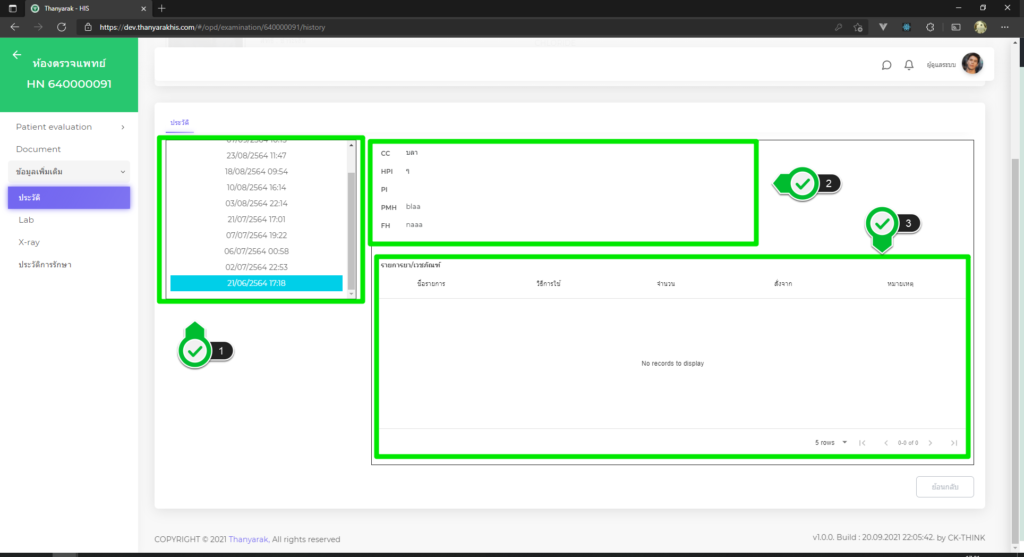Go to the next table page
The height and width of the screenshot is (557, 1024).
930,443
